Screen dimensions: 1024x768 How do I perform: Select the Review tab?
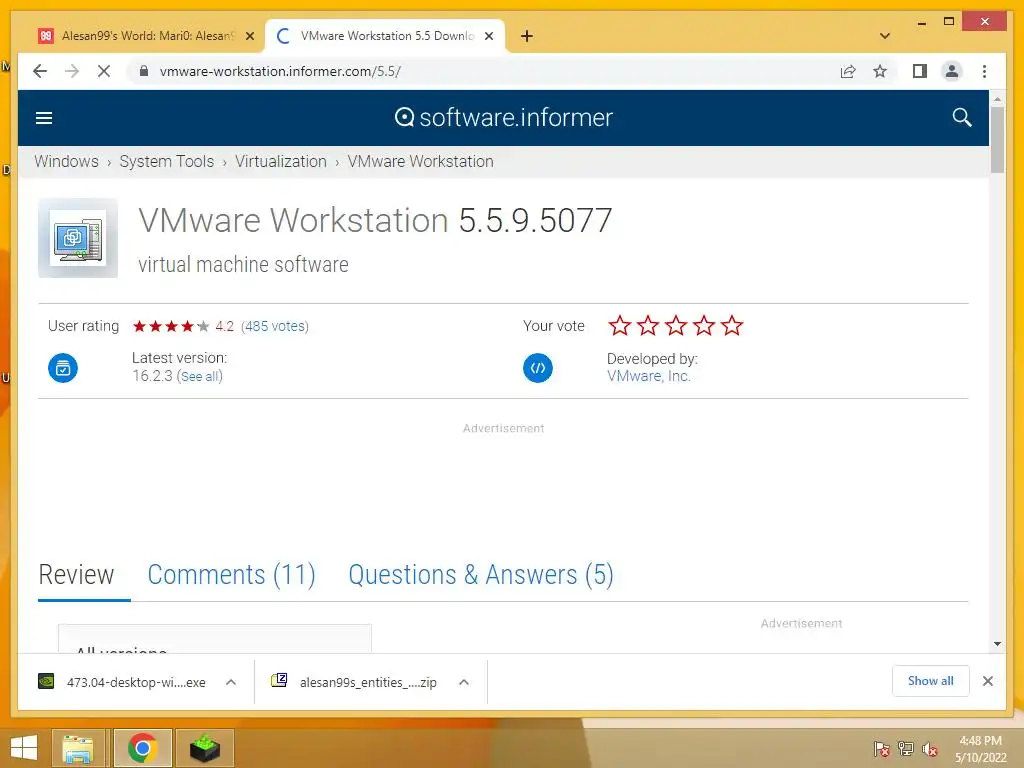(x=76, y=575)
